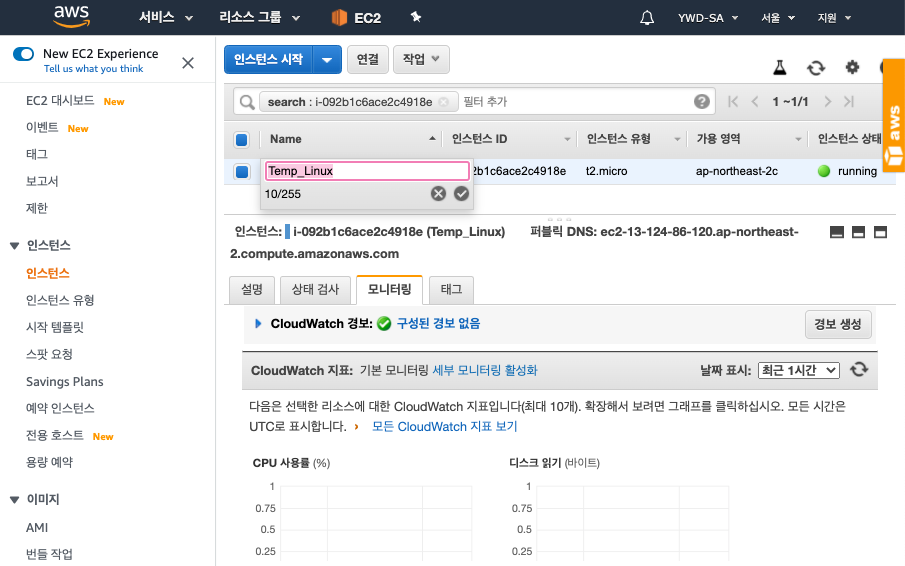Open 이벤트 in sidebar

[x=42, y=128]
